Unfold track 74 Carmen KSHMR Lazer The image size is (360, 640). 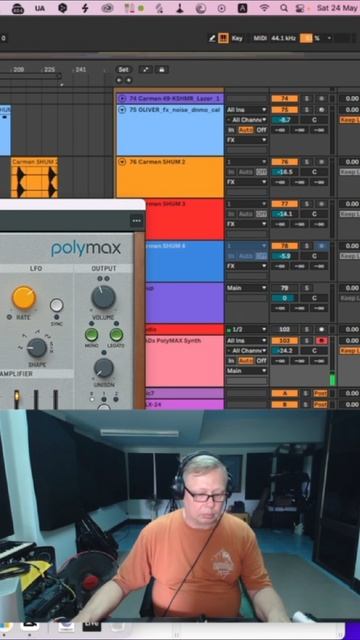(122, 98)
